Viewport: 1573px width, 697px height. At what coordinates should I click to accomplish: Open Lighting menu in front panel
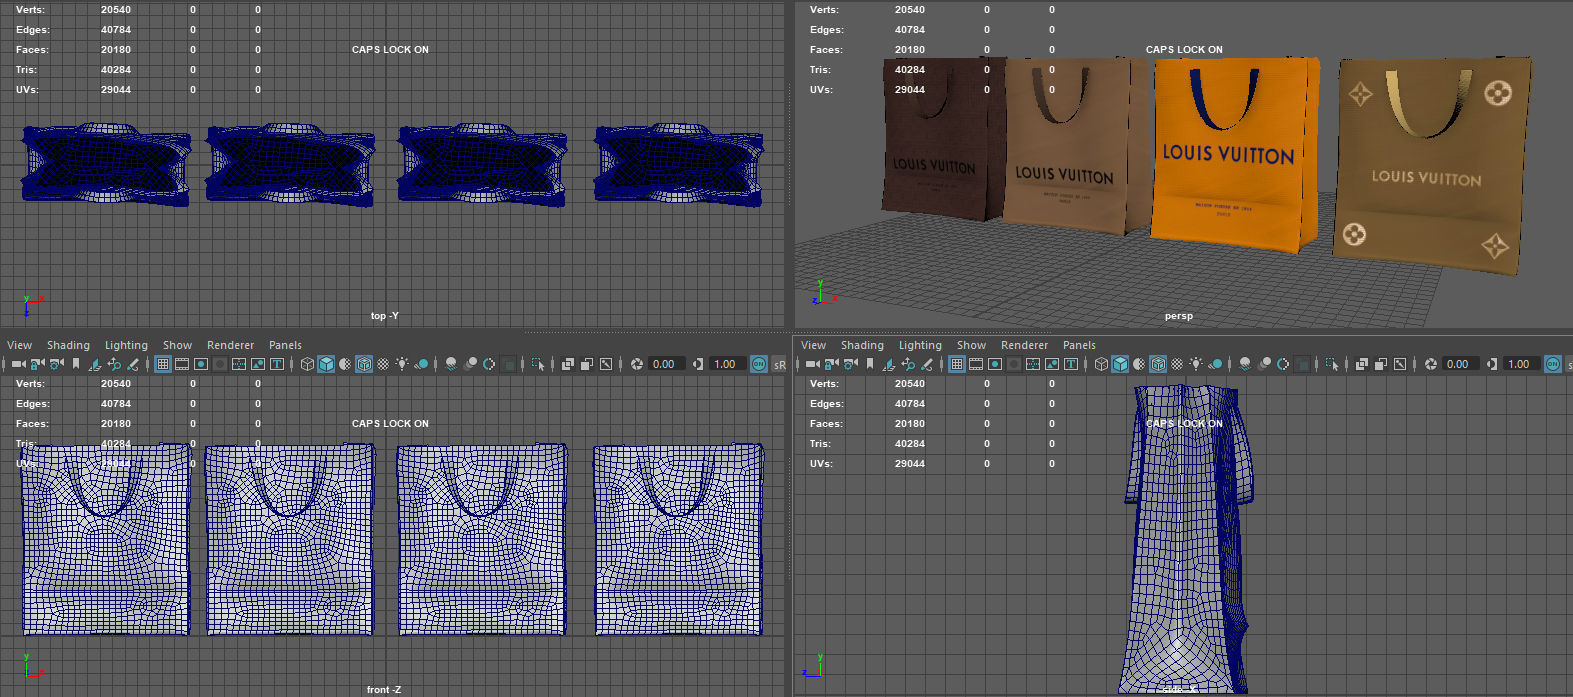(x=126, y=345)
